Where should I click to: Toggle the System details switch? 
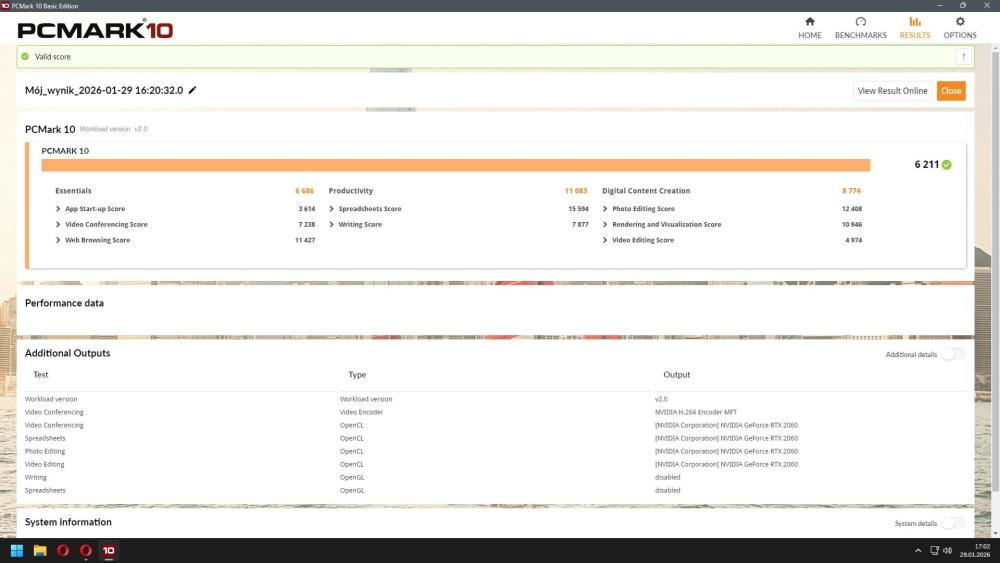pyautogui.click(x=953, y=523)
